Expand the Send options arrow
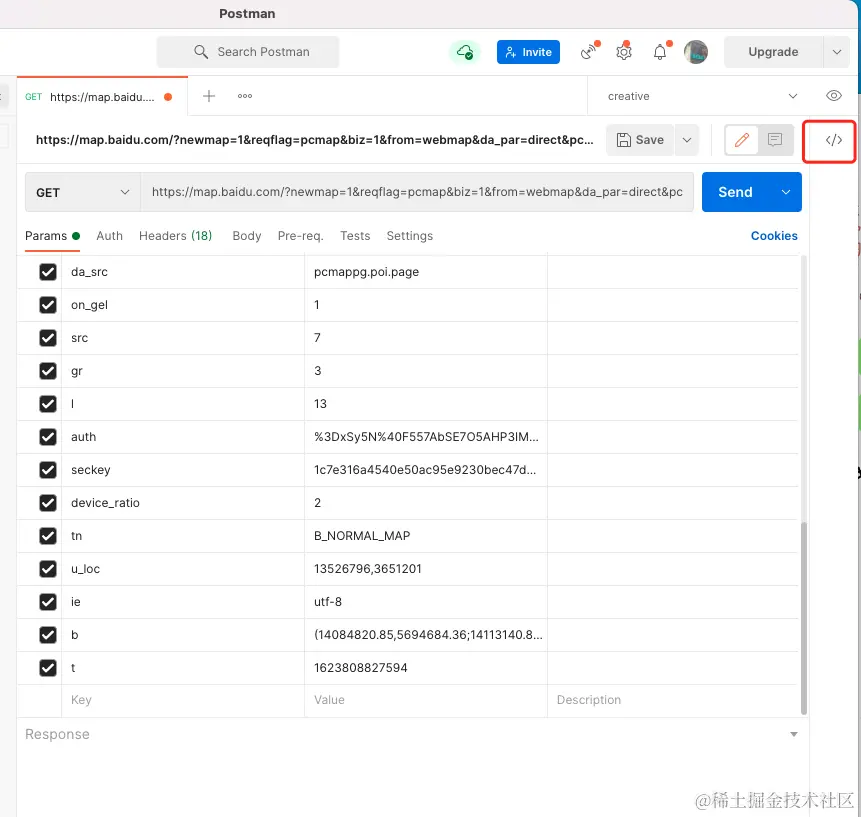861x817 pixels. [x=786, y=192]
